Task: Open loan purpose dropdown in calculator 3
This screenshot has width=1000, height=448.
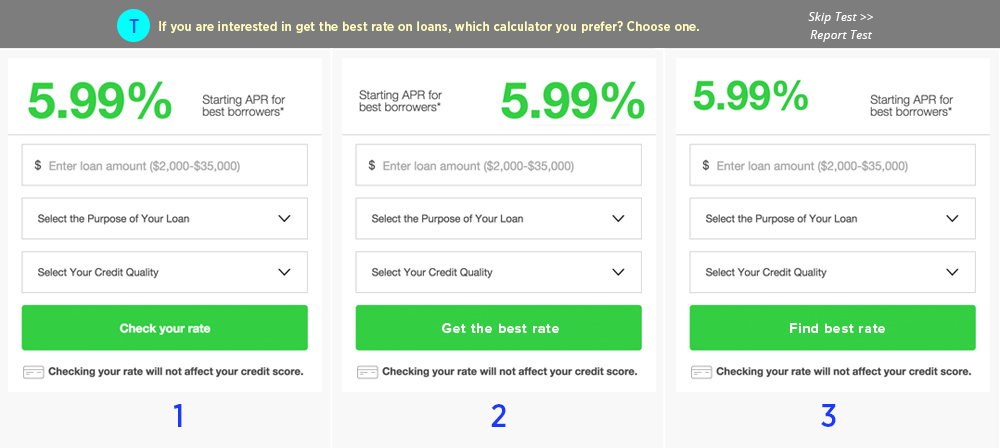Action: click(833, 218)
